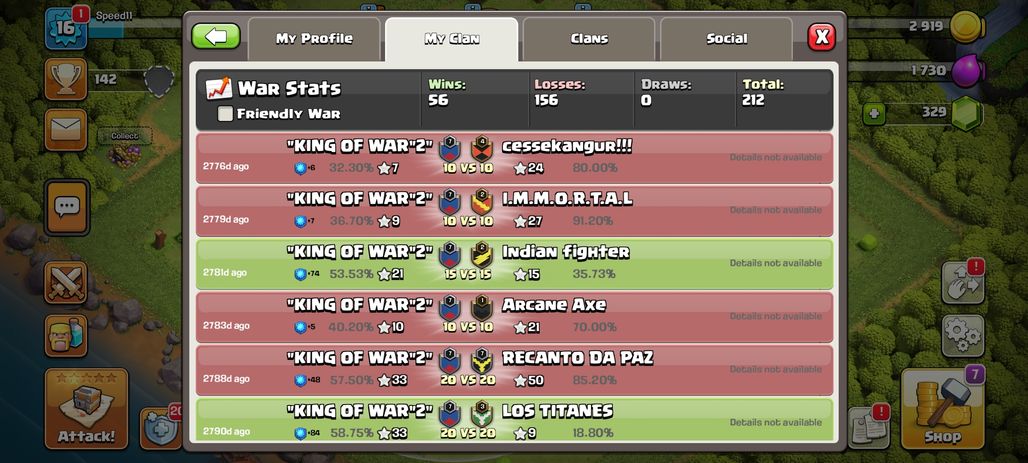Open the mail inbox icon
Image resolution: width=1028 pixels, height=463 pixels.
(x=66, y=130)
